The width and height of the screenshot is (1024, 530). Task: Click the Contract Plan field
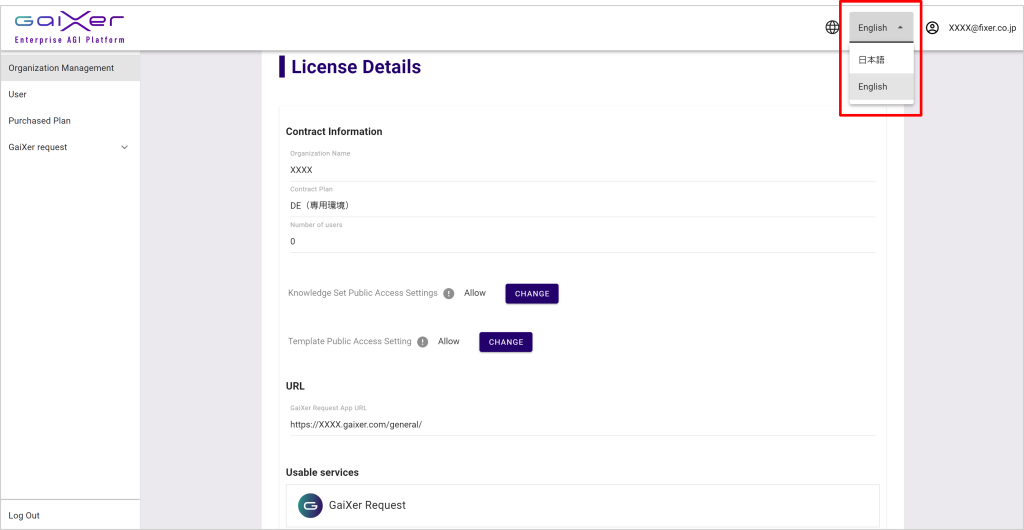(x=580, y=205)
